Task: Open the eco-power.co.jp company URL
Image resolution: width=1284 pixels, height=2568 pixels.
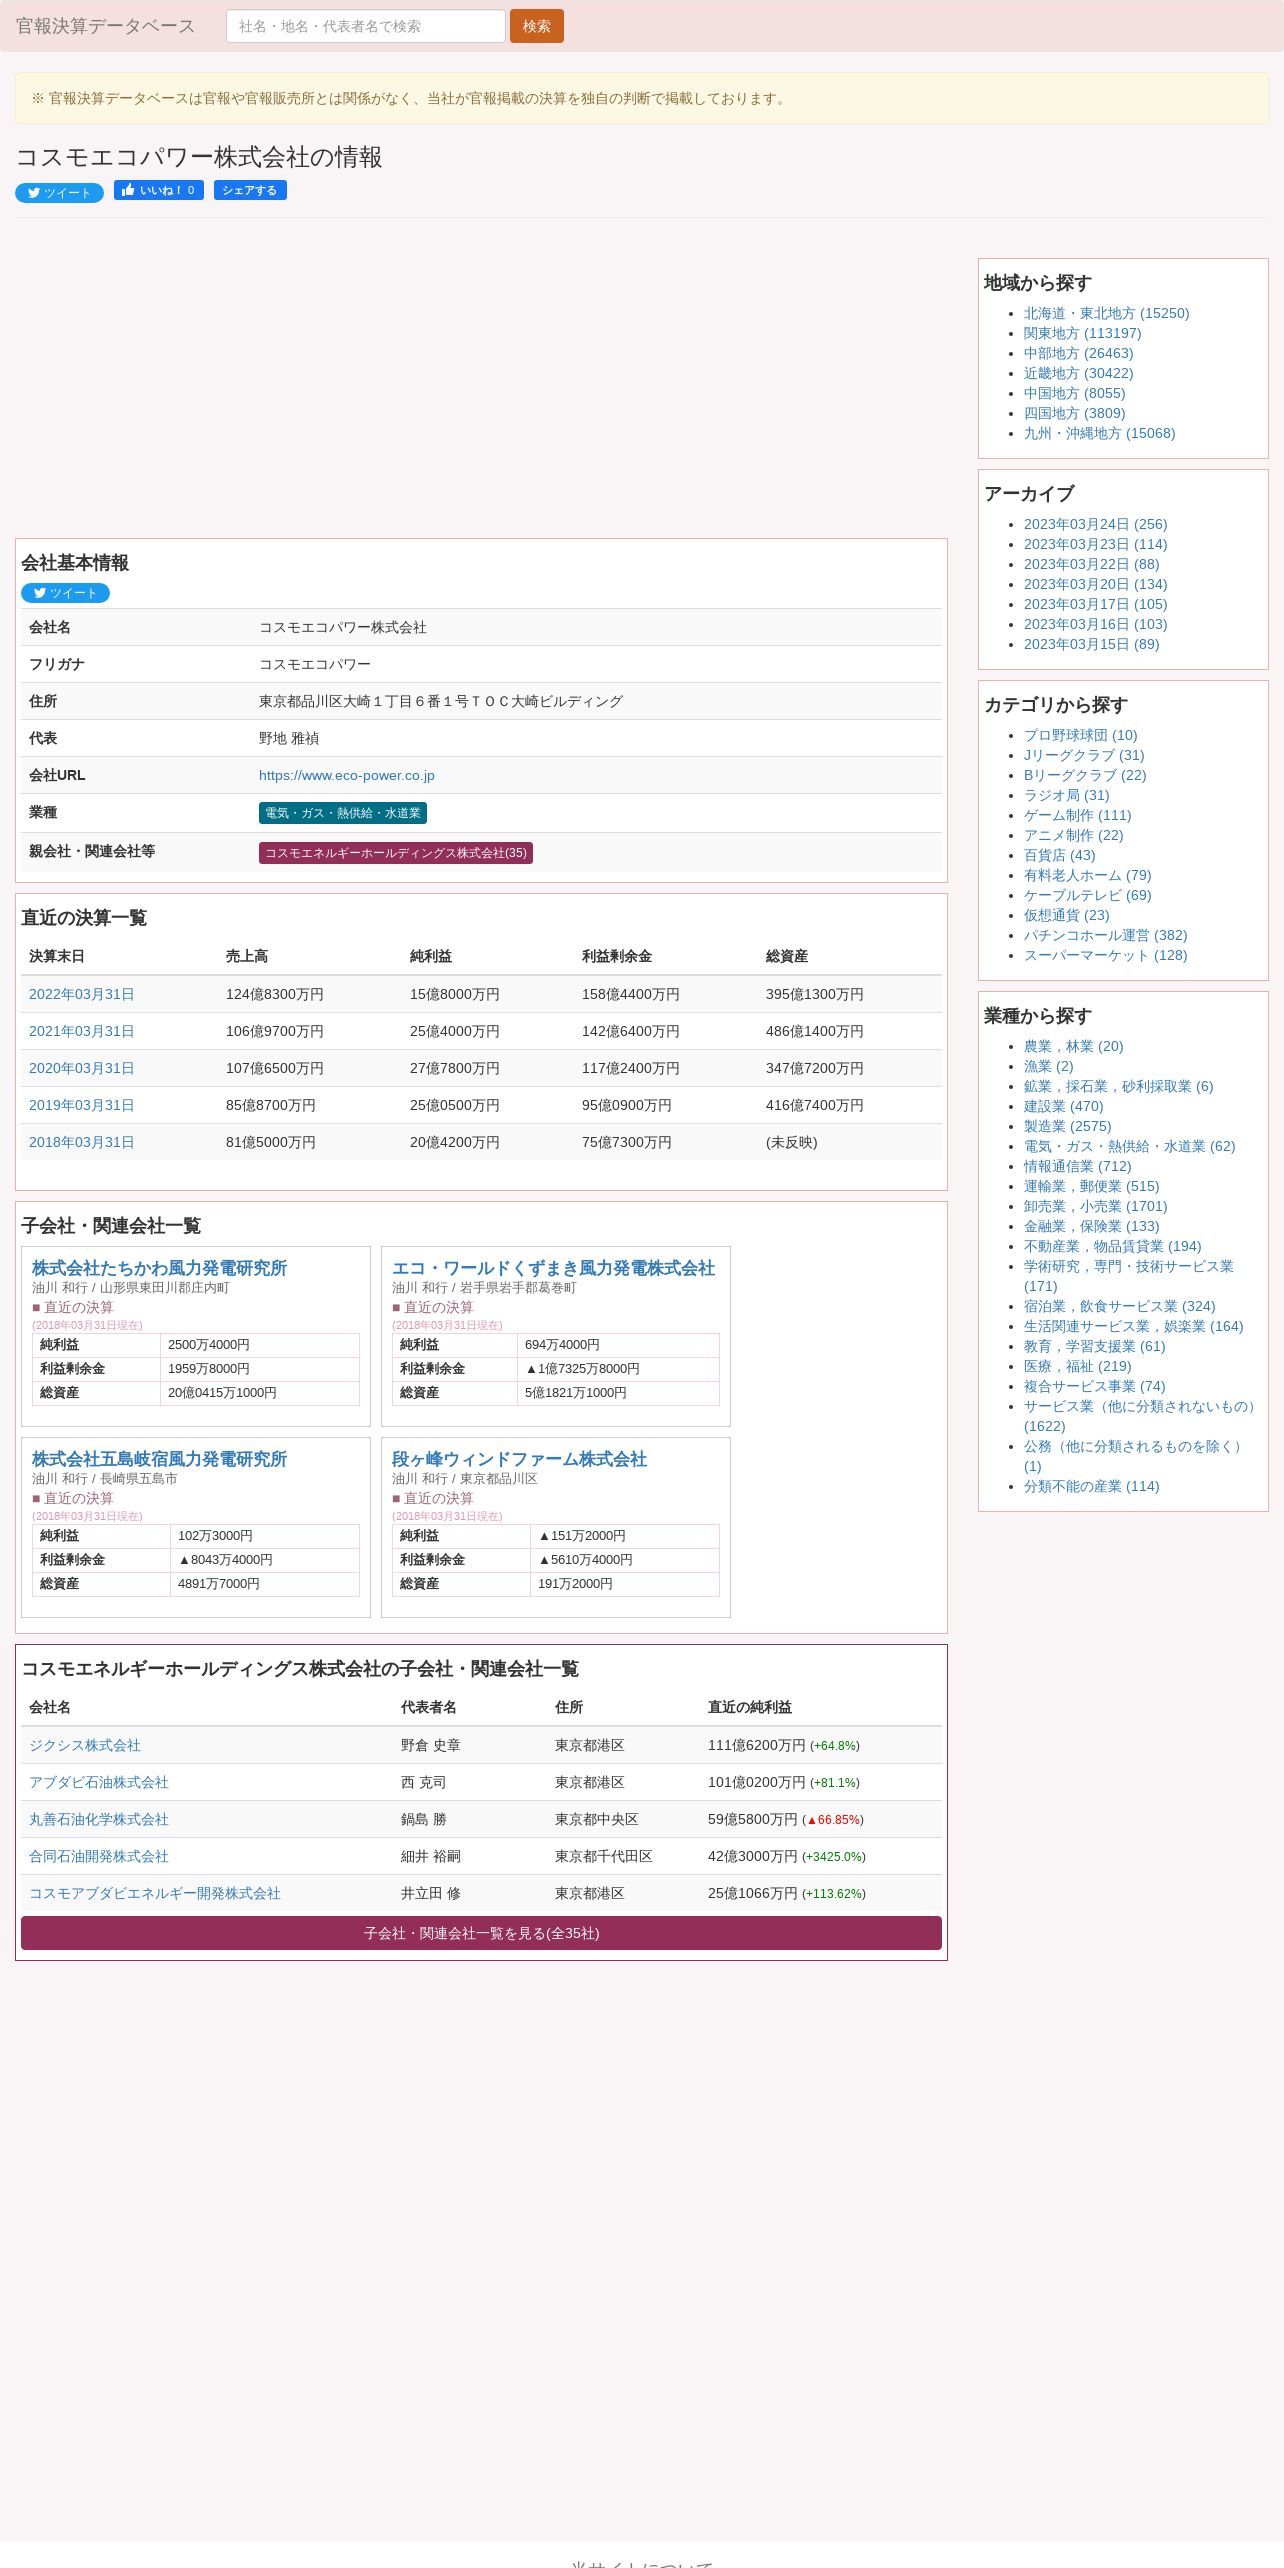Action: point(346,775)
